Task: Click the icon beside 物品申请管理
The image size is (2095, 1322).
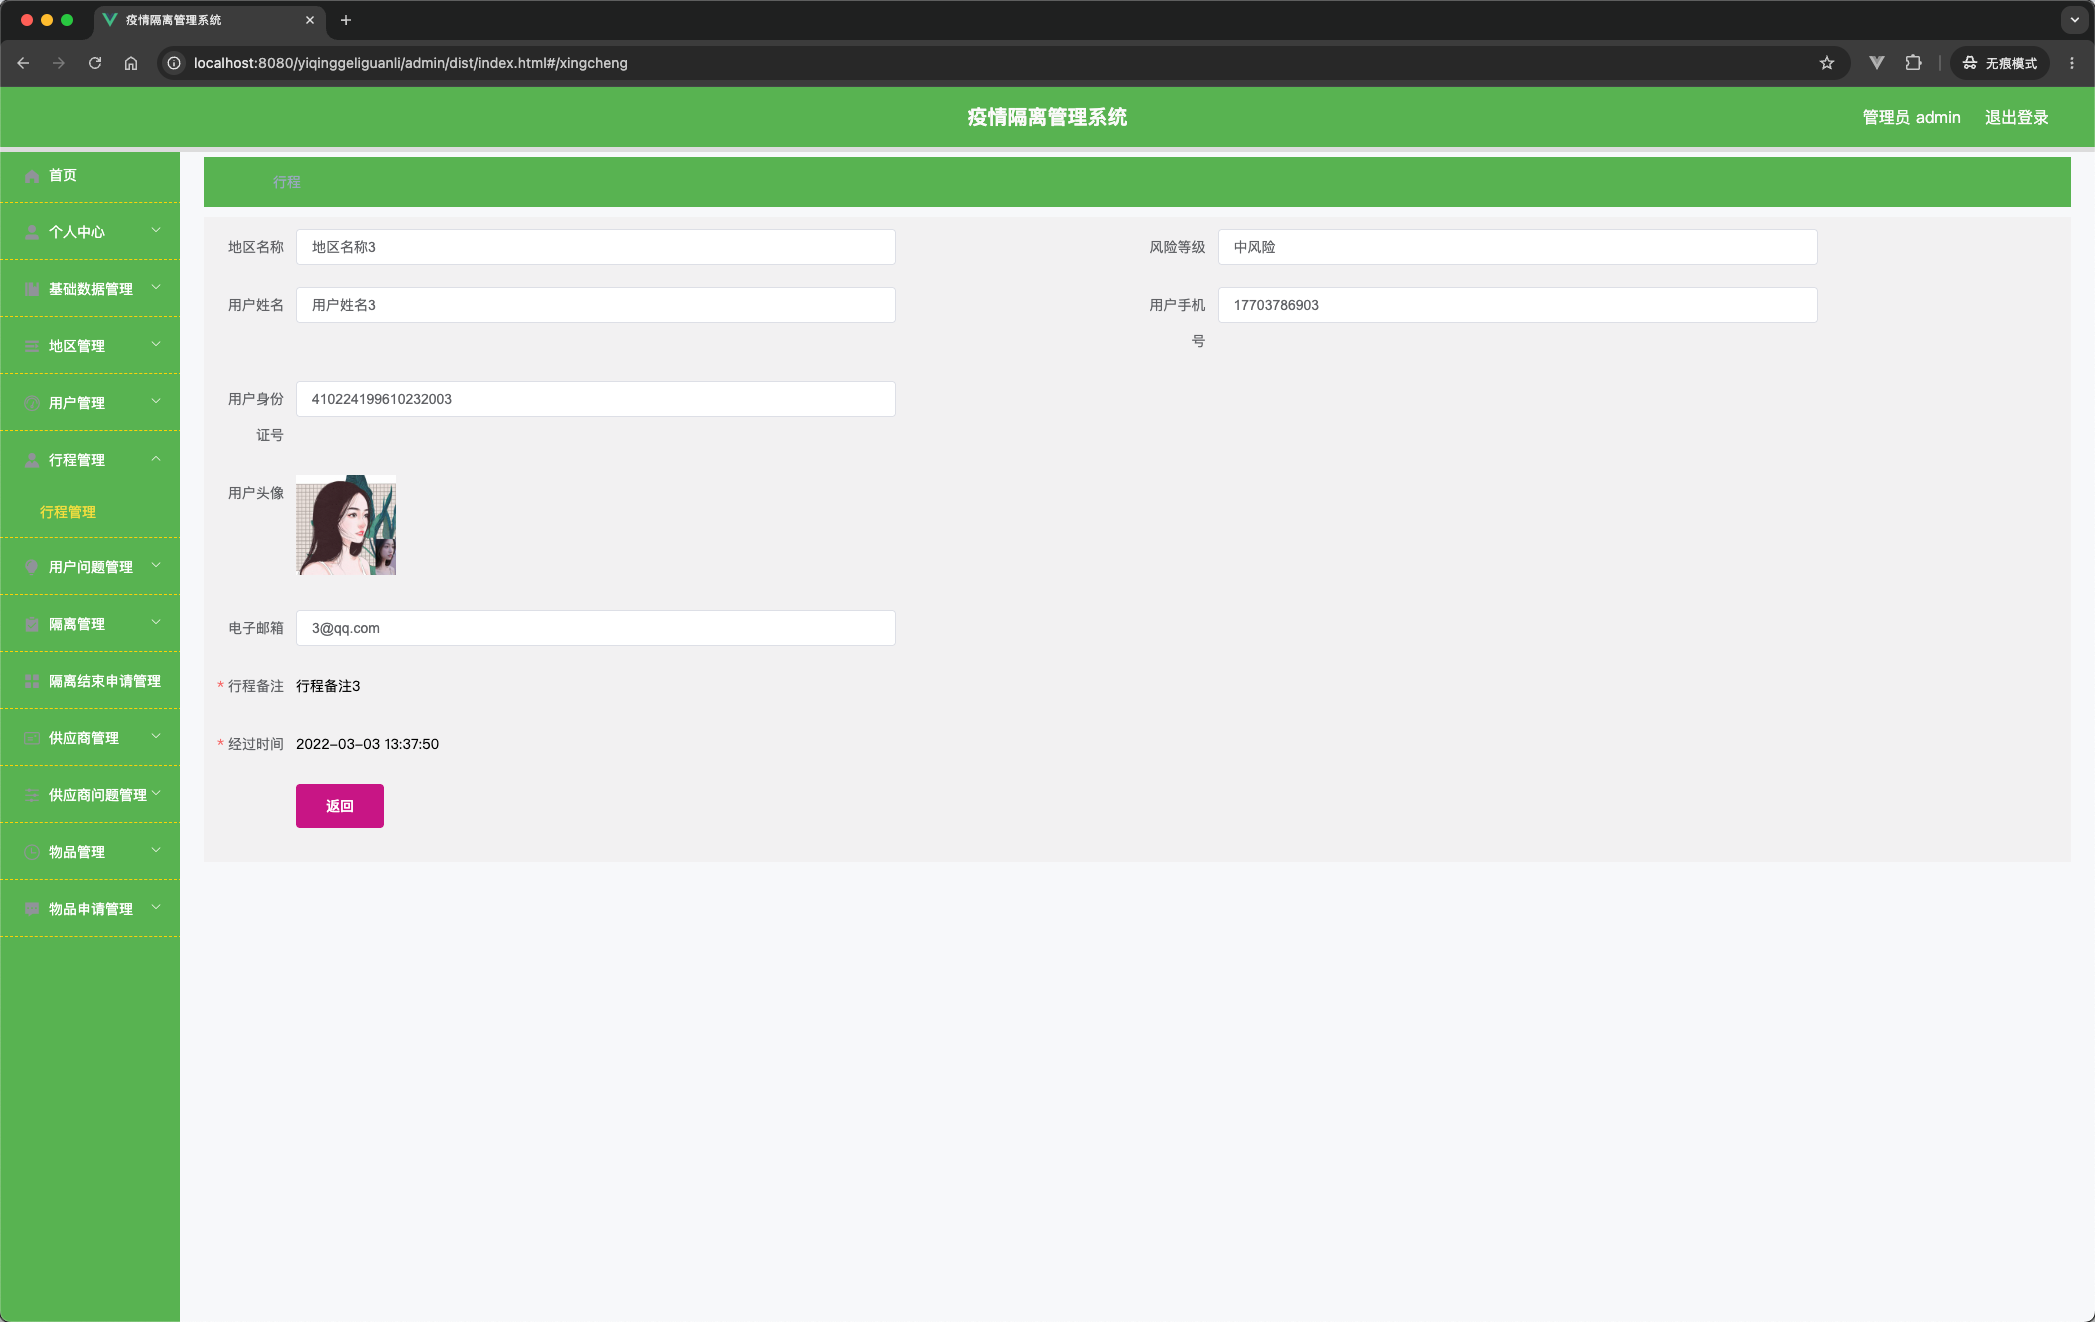Action: point(32,910)
